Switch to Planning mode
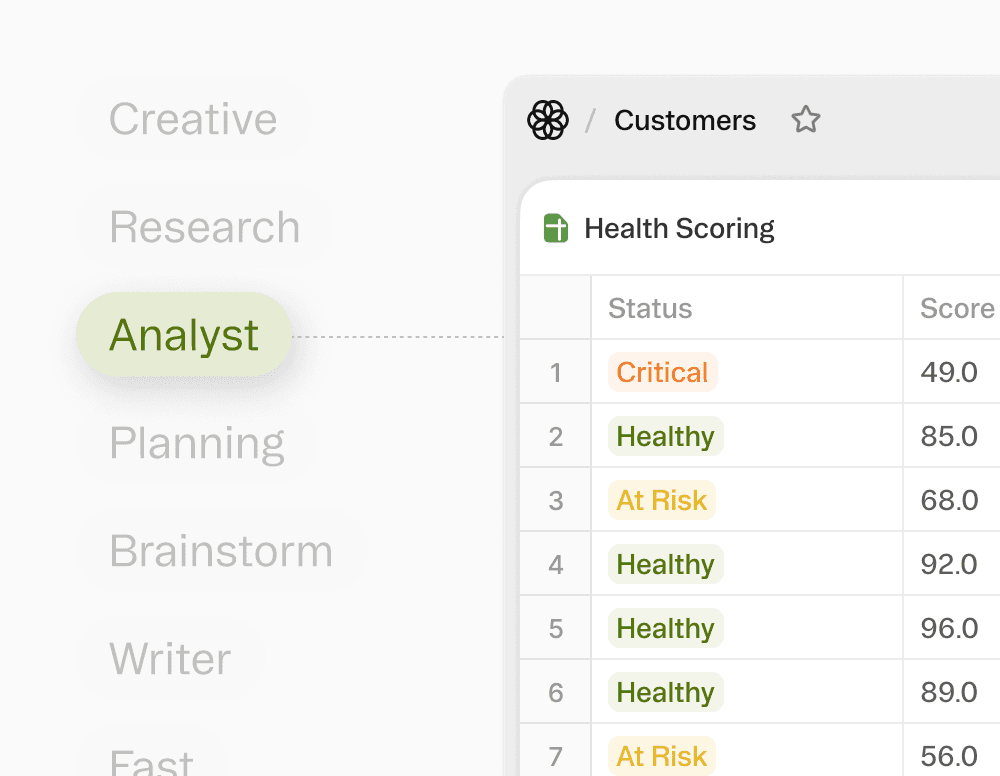Viewport: 1000px width, 776px height. pyautogui.click(x=197, y=443)
